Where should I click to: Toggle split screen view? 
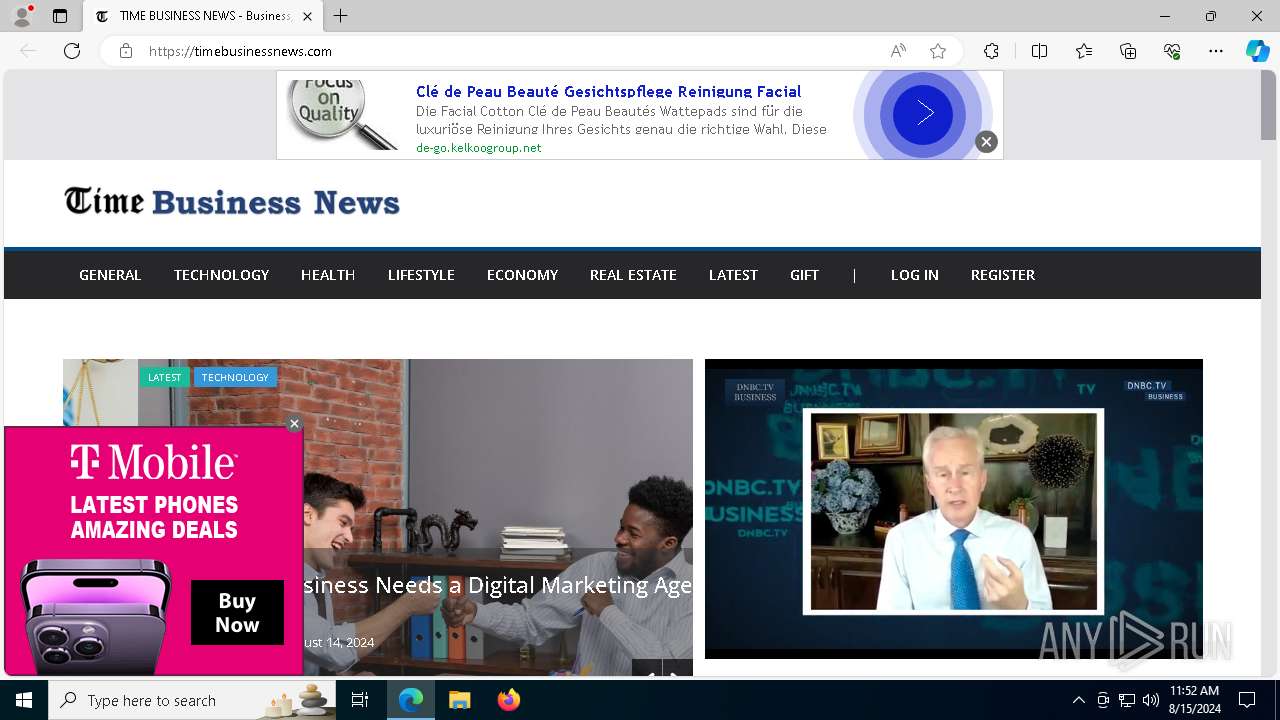[1039, 51]
